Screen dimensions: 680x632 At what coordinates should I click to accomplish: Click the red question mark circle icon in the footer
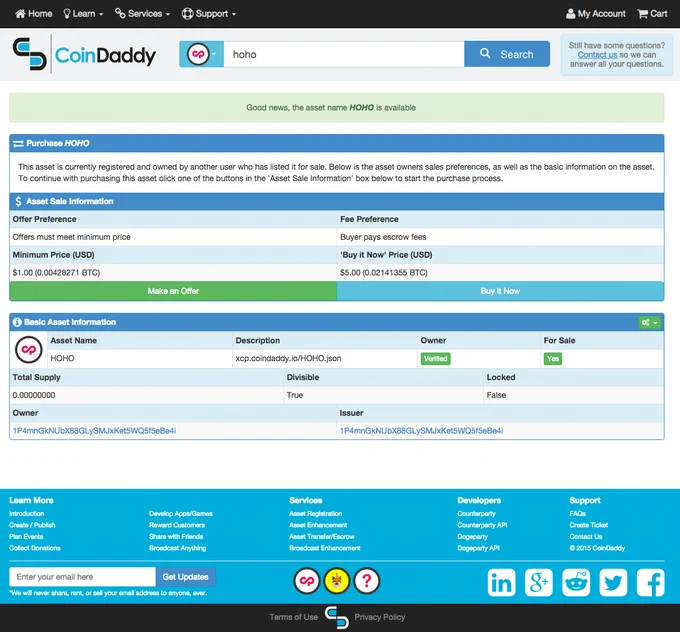(x=367, y=581)
